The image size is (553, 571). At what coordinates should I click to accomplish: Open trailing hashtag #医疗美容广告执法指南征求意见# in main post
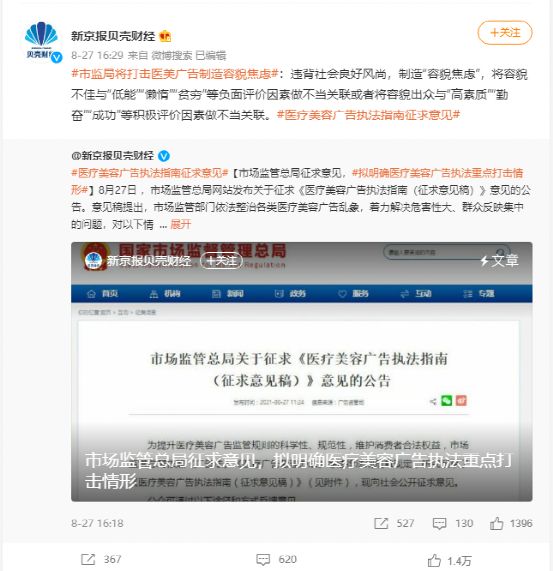coord(368,115)
